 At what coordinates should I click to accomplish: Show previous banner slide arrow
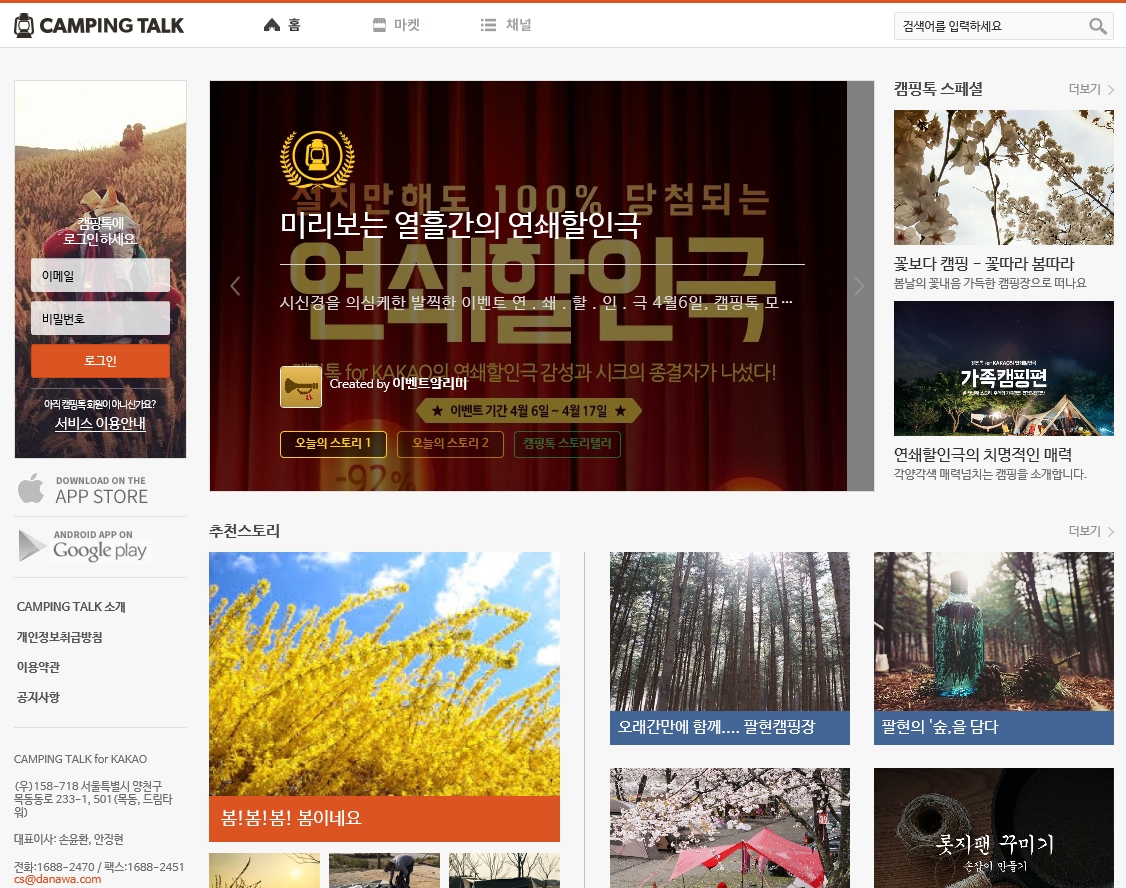235,286
